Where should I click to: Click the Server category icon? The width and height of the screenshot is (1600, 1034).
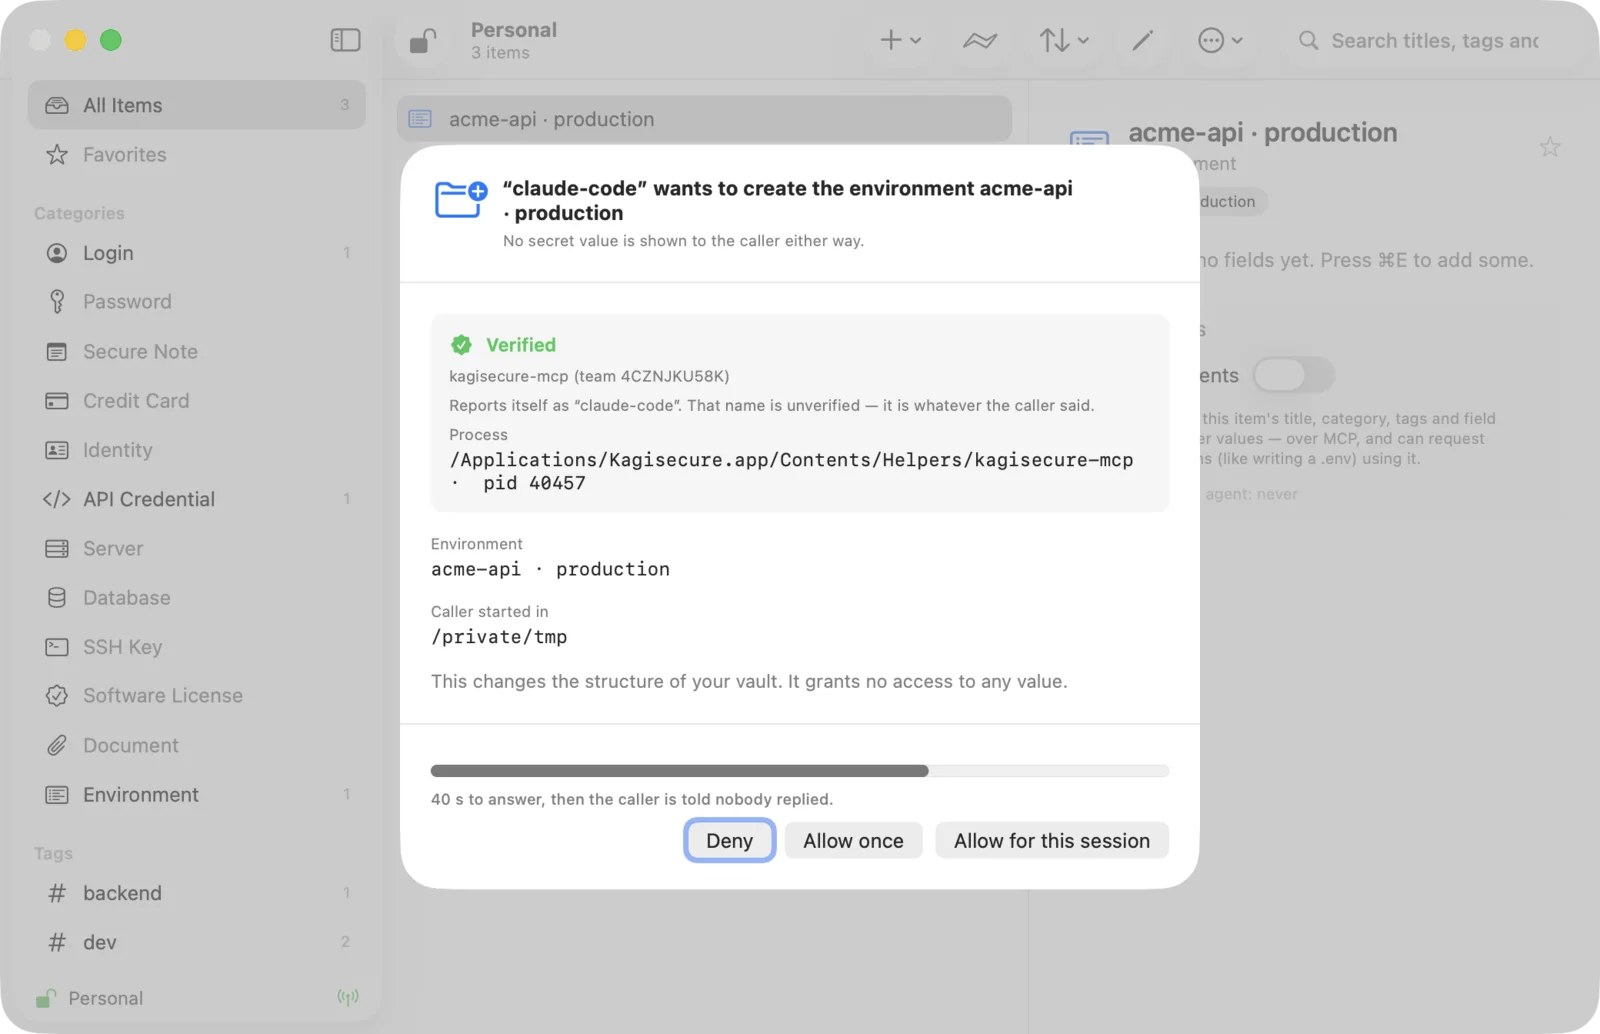click(57, 549)
